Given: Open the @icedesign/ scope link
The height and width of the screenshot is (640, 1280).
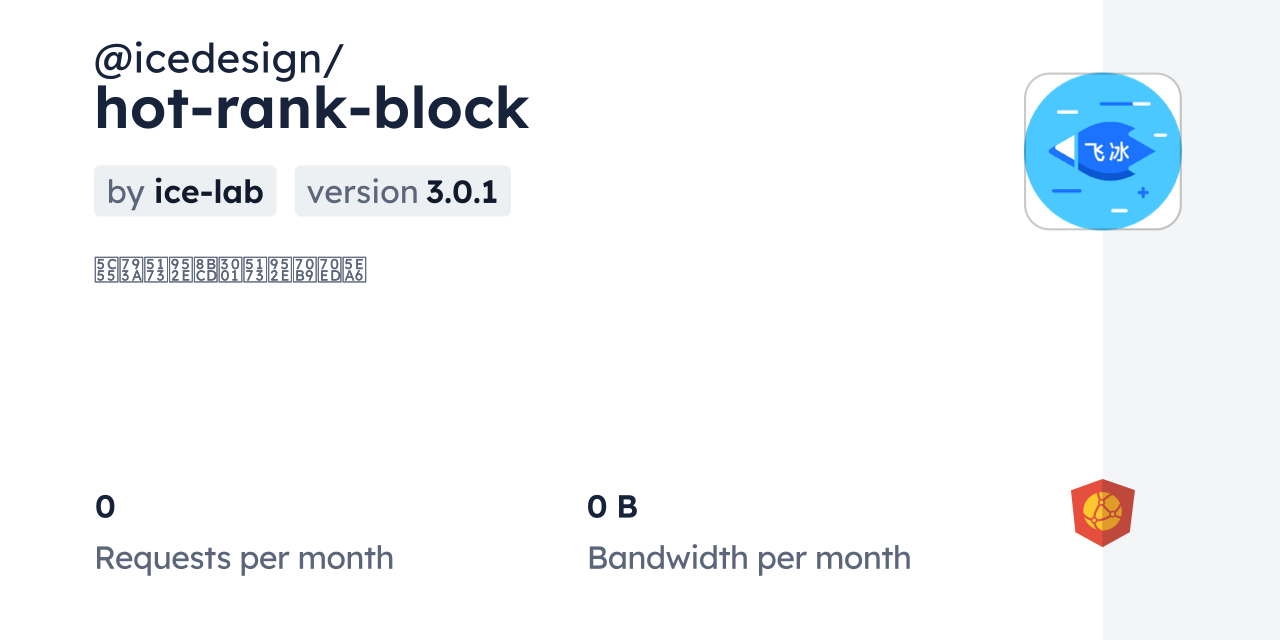Looking at the screenshot, I should point(218,60).
